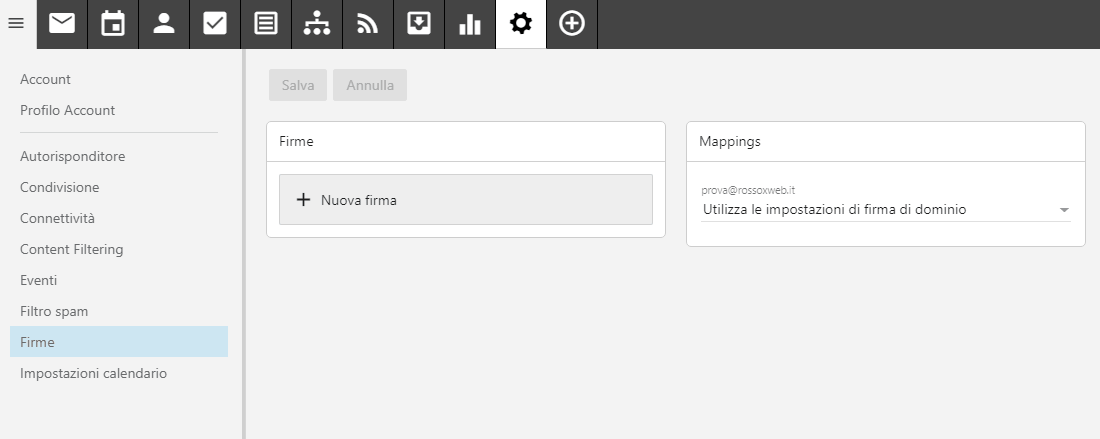This screenshot has height=439, width=1100.
Task: Select the Settings gear tab
Action: pos(521,24)
